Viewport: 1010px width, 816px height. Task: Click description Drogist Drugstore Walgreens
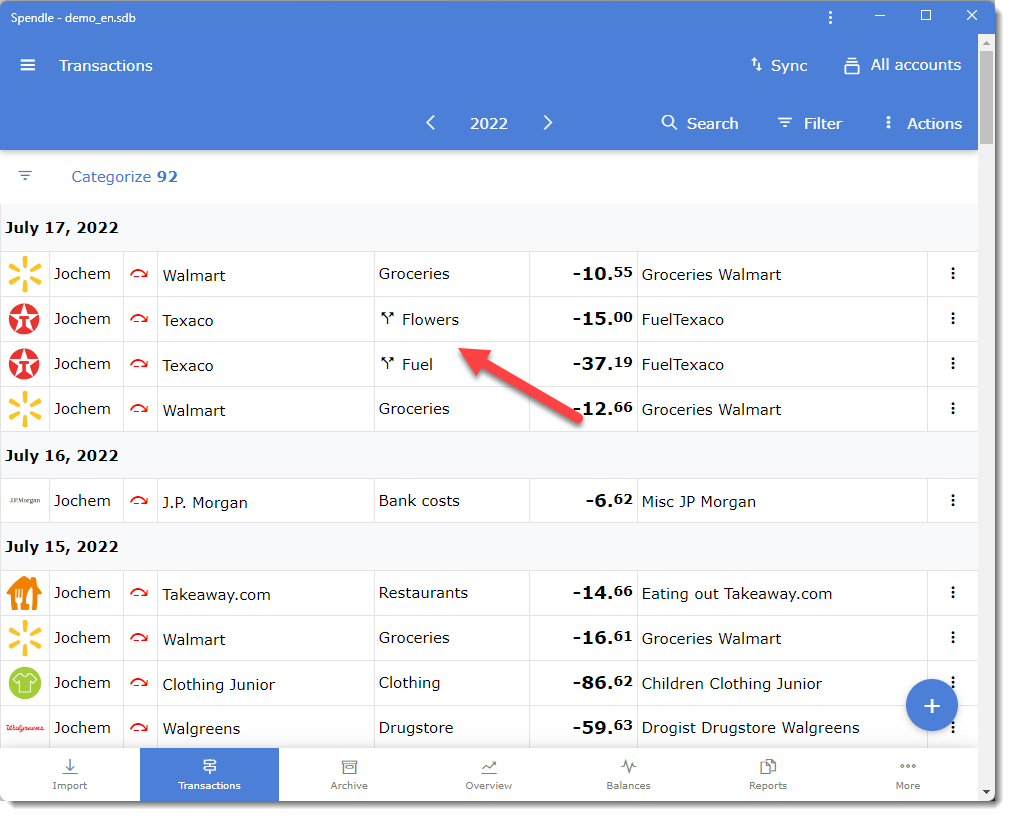click(x=750, y=728)
